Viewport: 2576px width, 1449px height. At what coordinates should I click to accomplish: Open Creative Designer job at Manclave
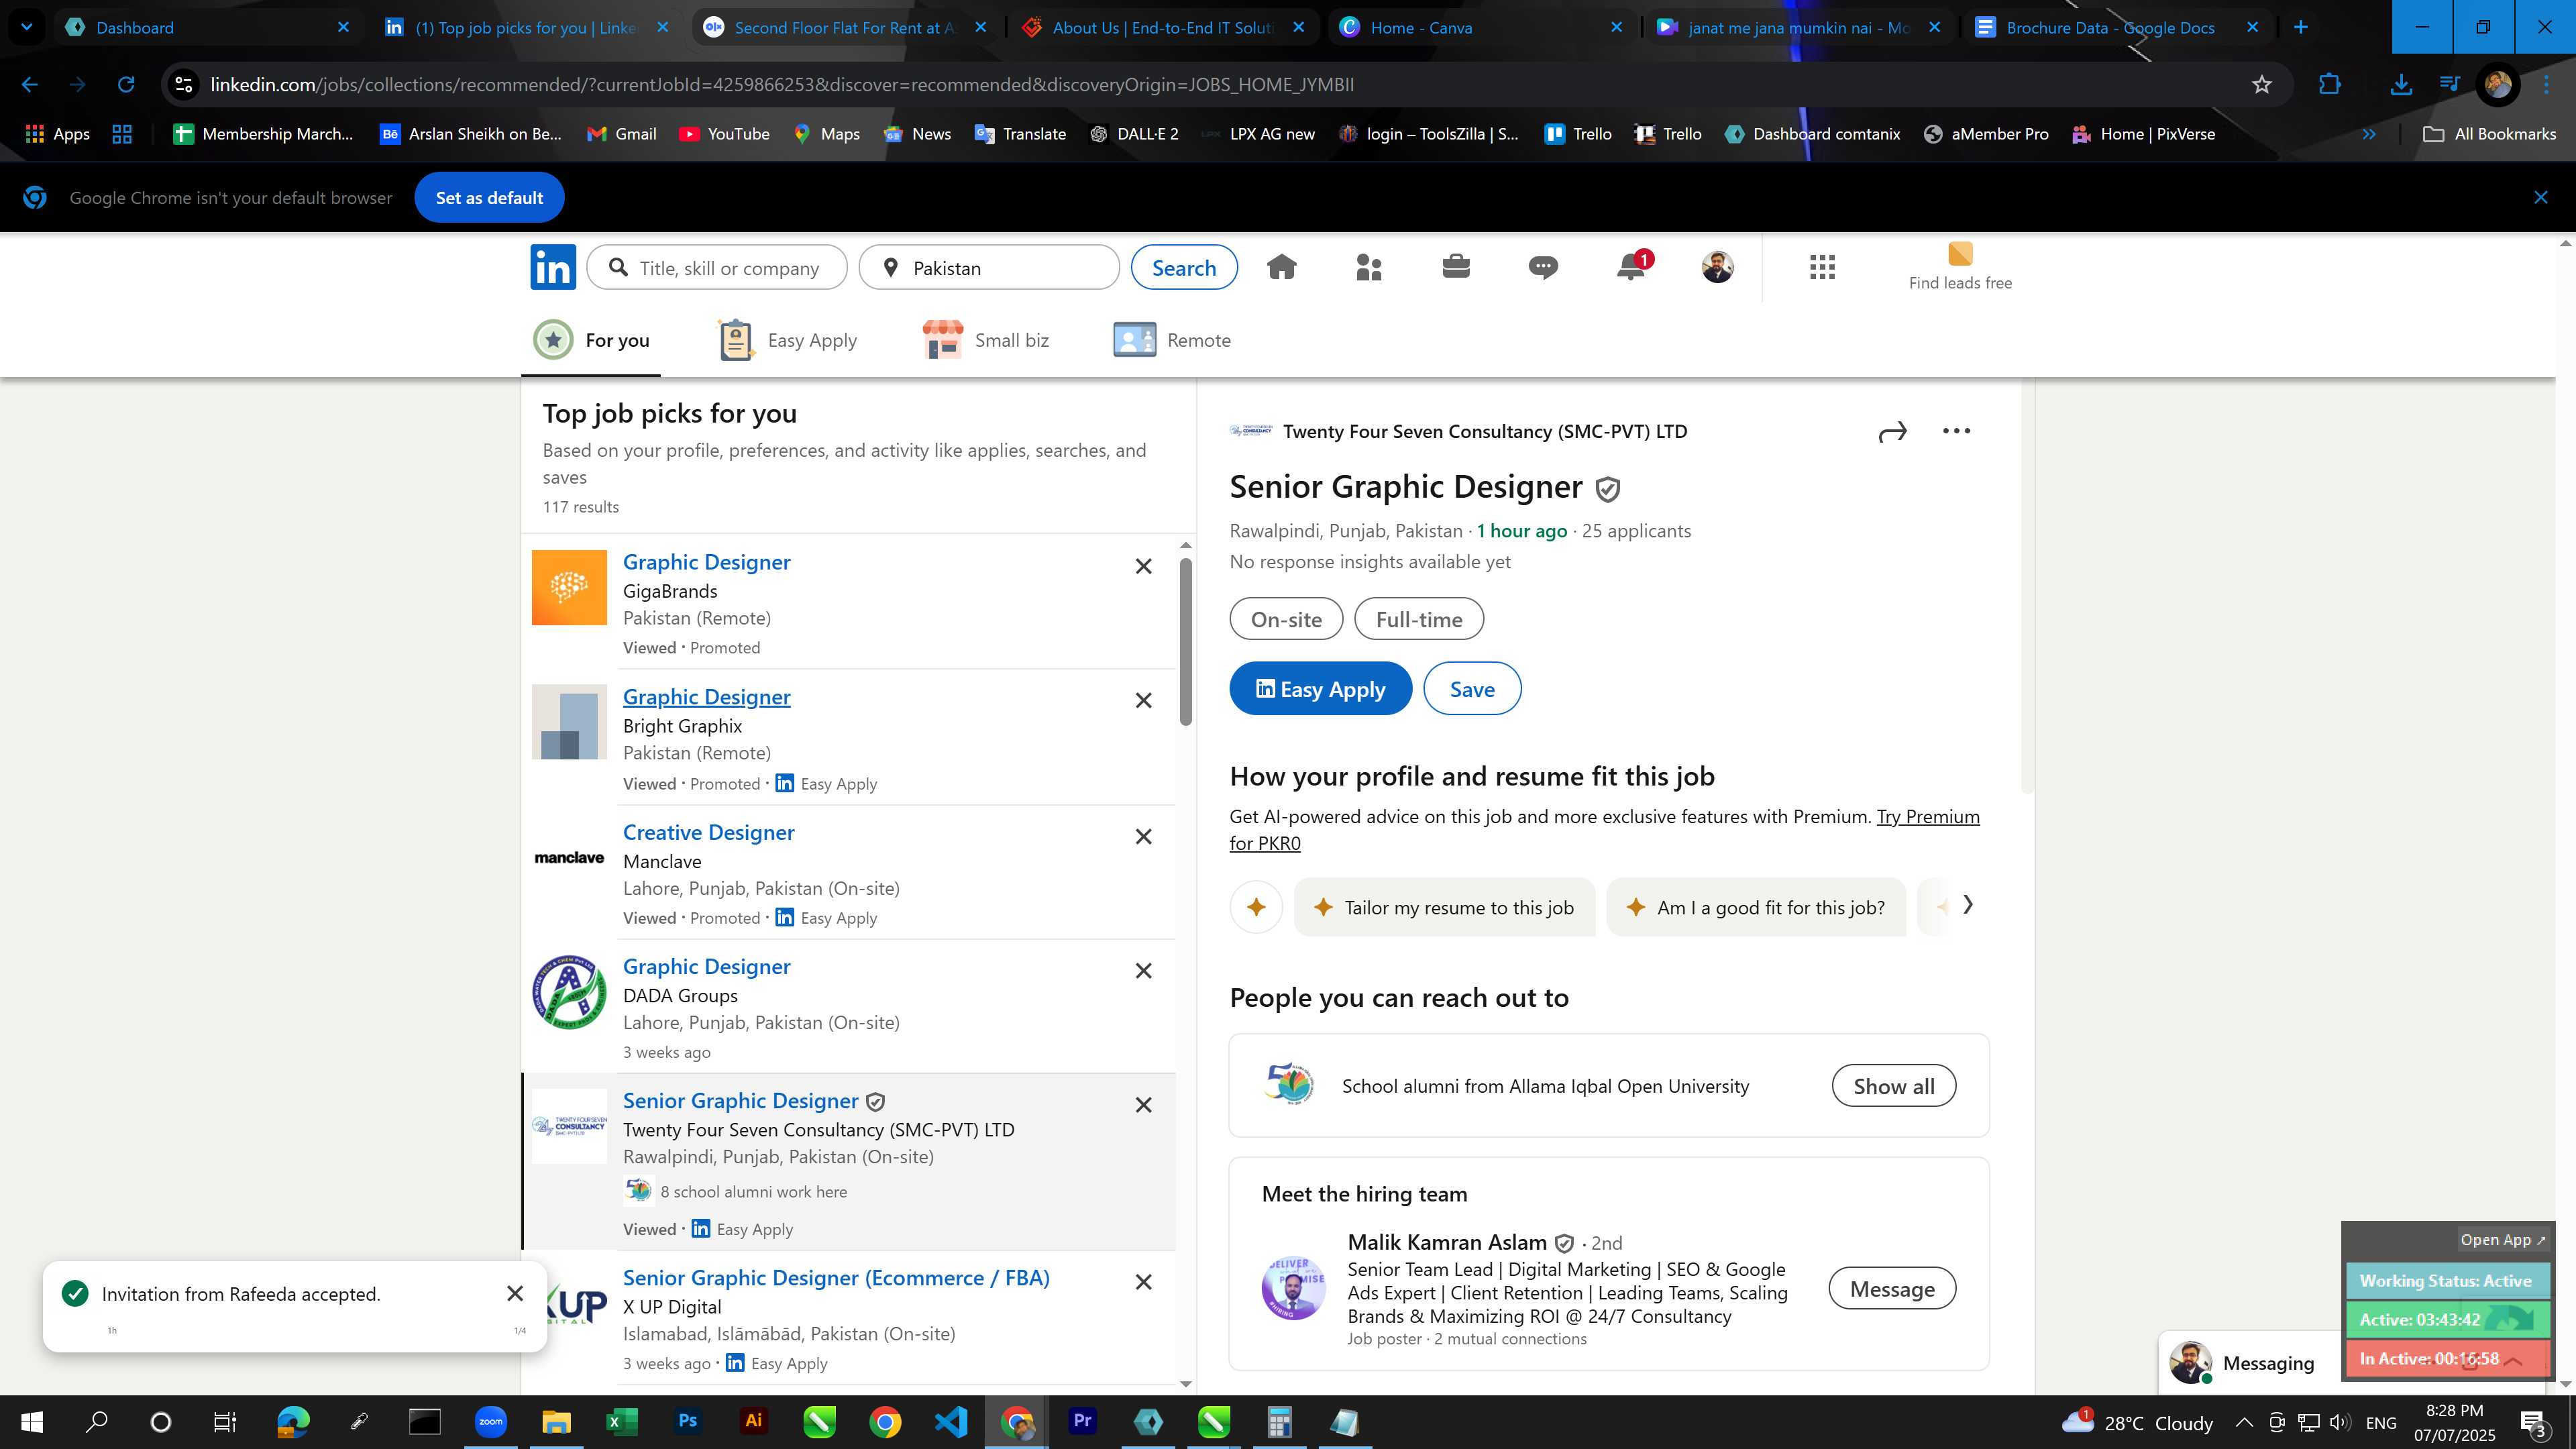tap(708, 833)
